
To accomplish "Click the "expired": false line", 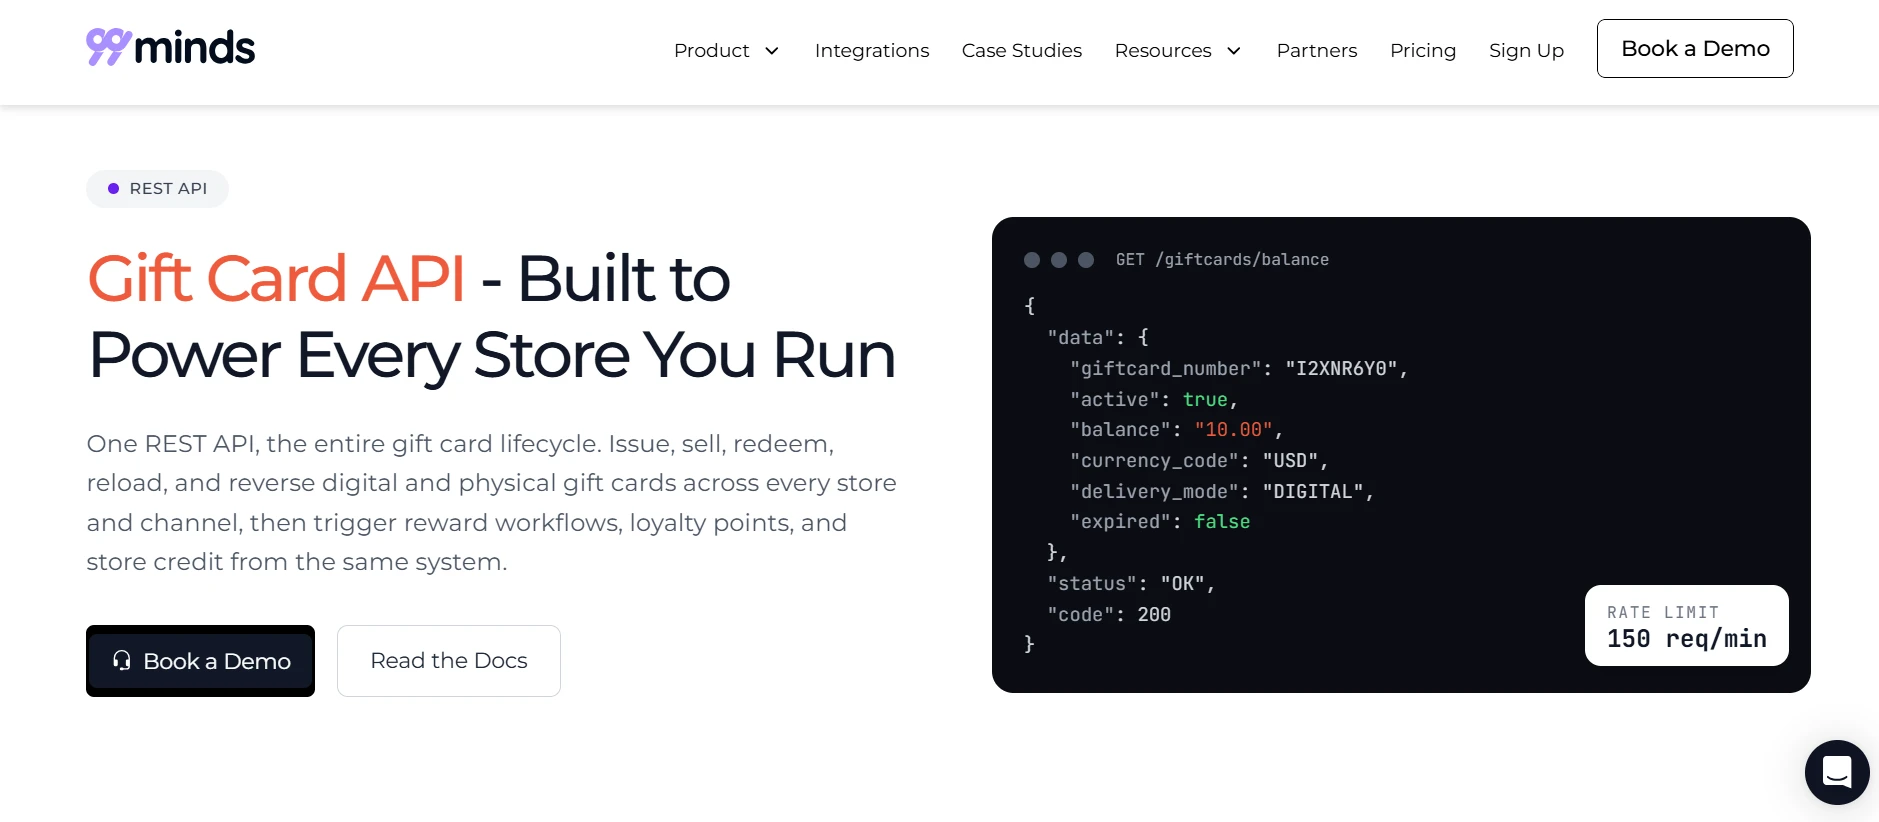I will (1160, 522).
